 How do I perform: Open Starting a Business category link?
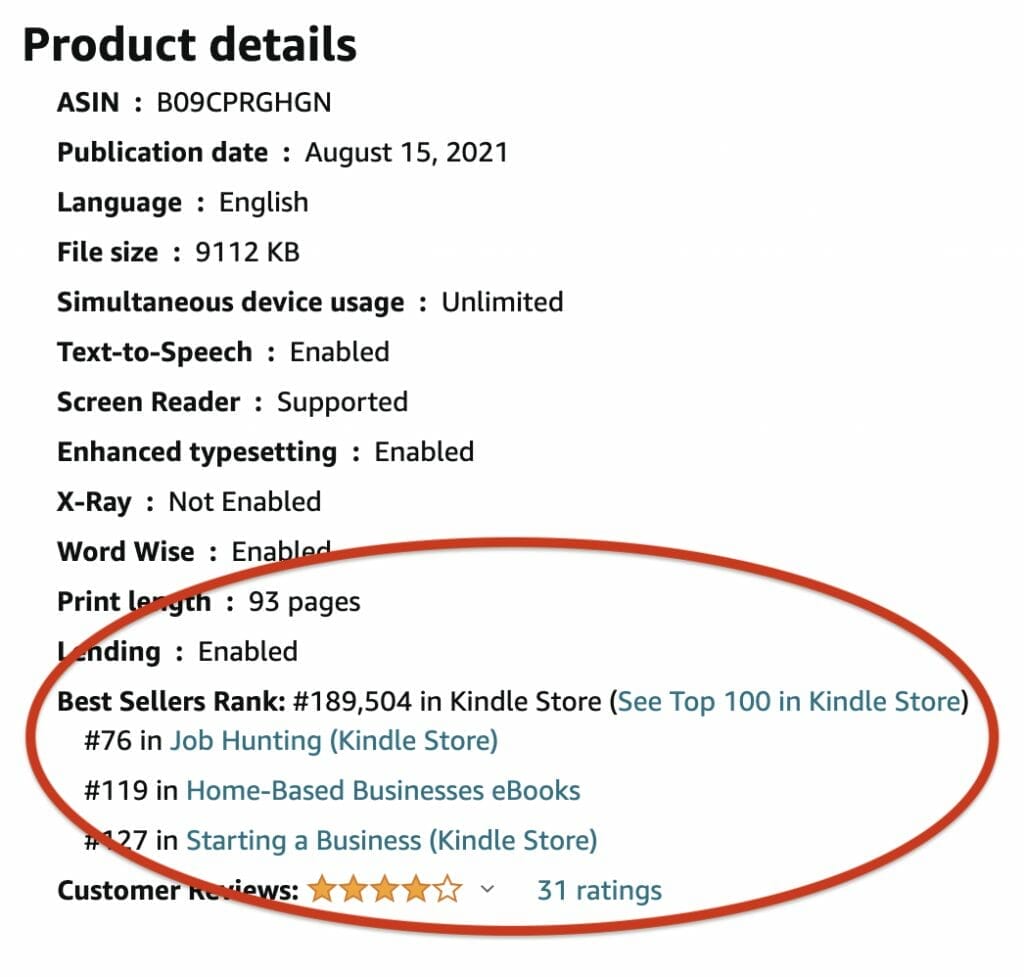click(x=392, y=840)
